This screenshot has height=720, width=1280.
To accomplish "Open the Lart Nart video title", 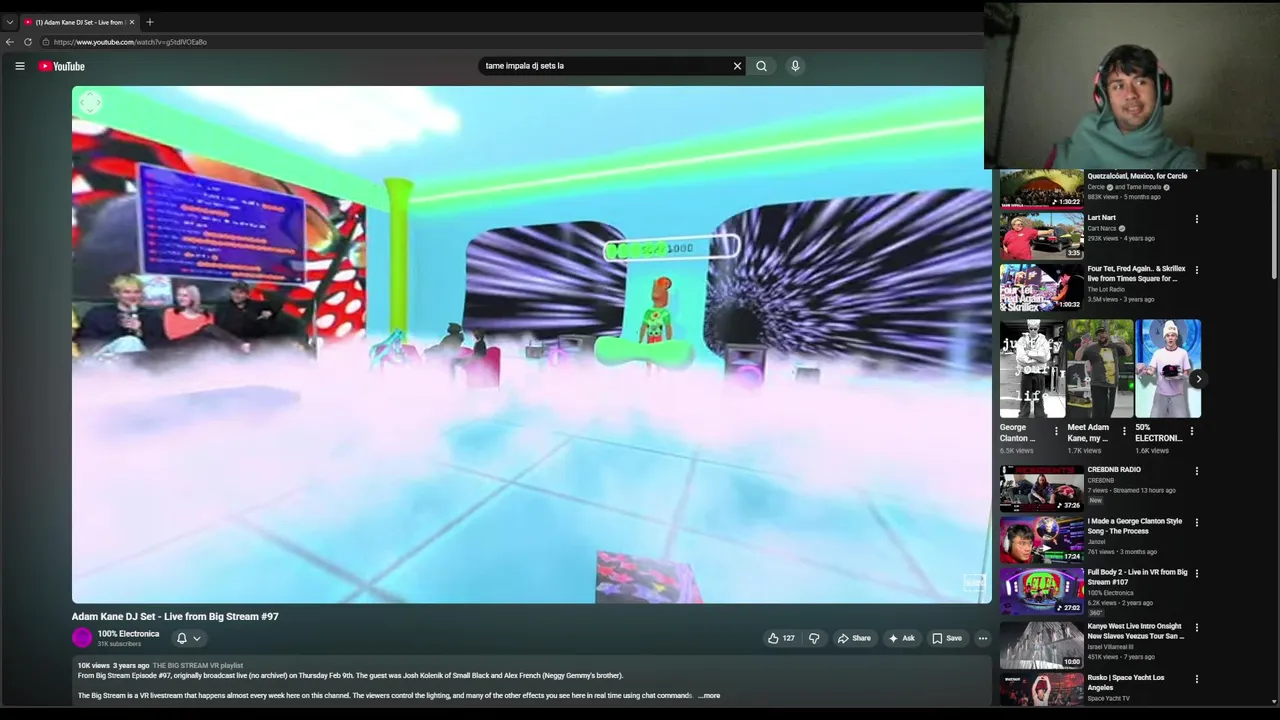I will (1101, 217).
